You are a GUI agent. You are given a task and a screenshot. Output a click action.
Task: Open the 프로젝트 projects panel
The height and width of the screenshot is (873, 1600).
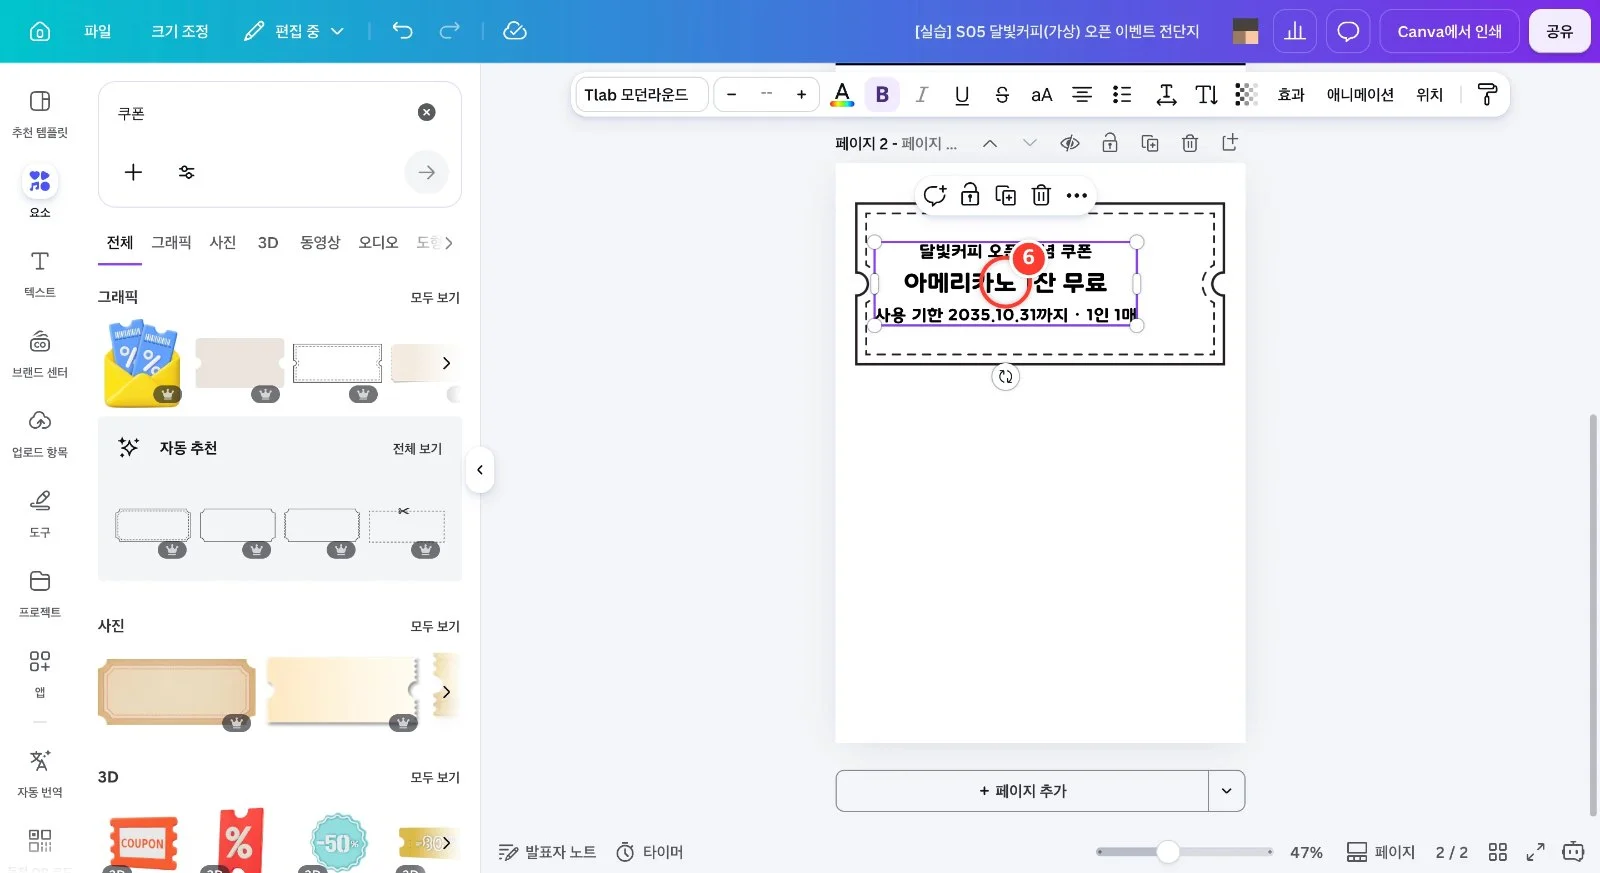(40, 593)
